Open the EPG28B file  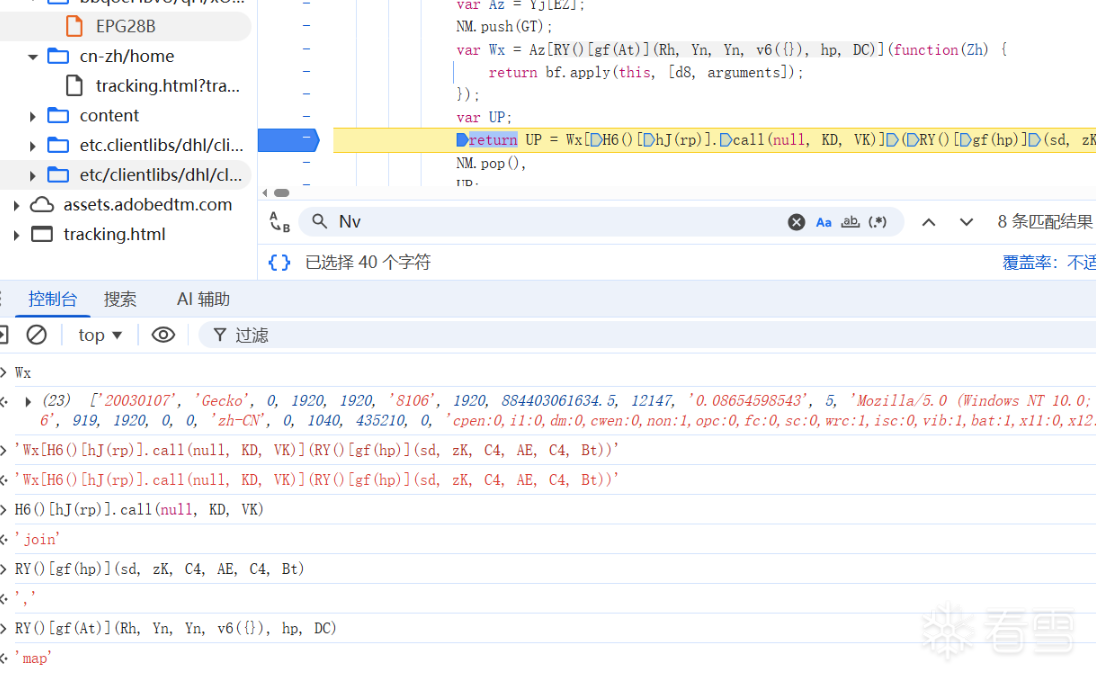click(x=126, y=26)
